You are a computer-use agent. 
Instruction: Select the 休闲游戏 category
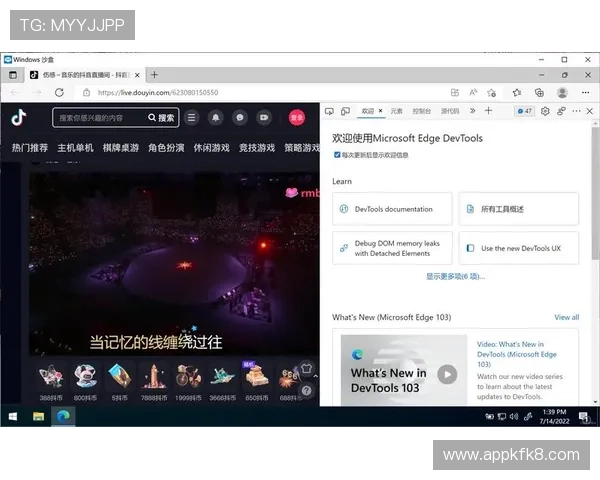click(x=212, y=148)
